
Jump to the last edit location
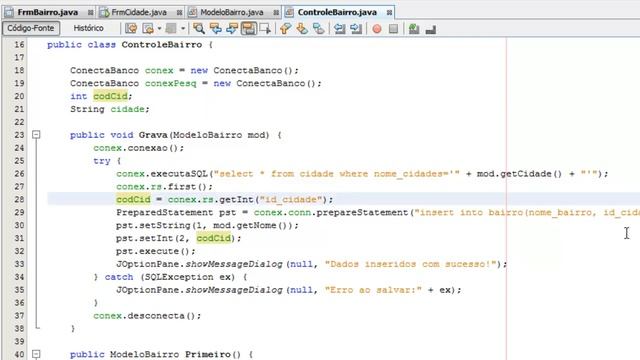131,28
